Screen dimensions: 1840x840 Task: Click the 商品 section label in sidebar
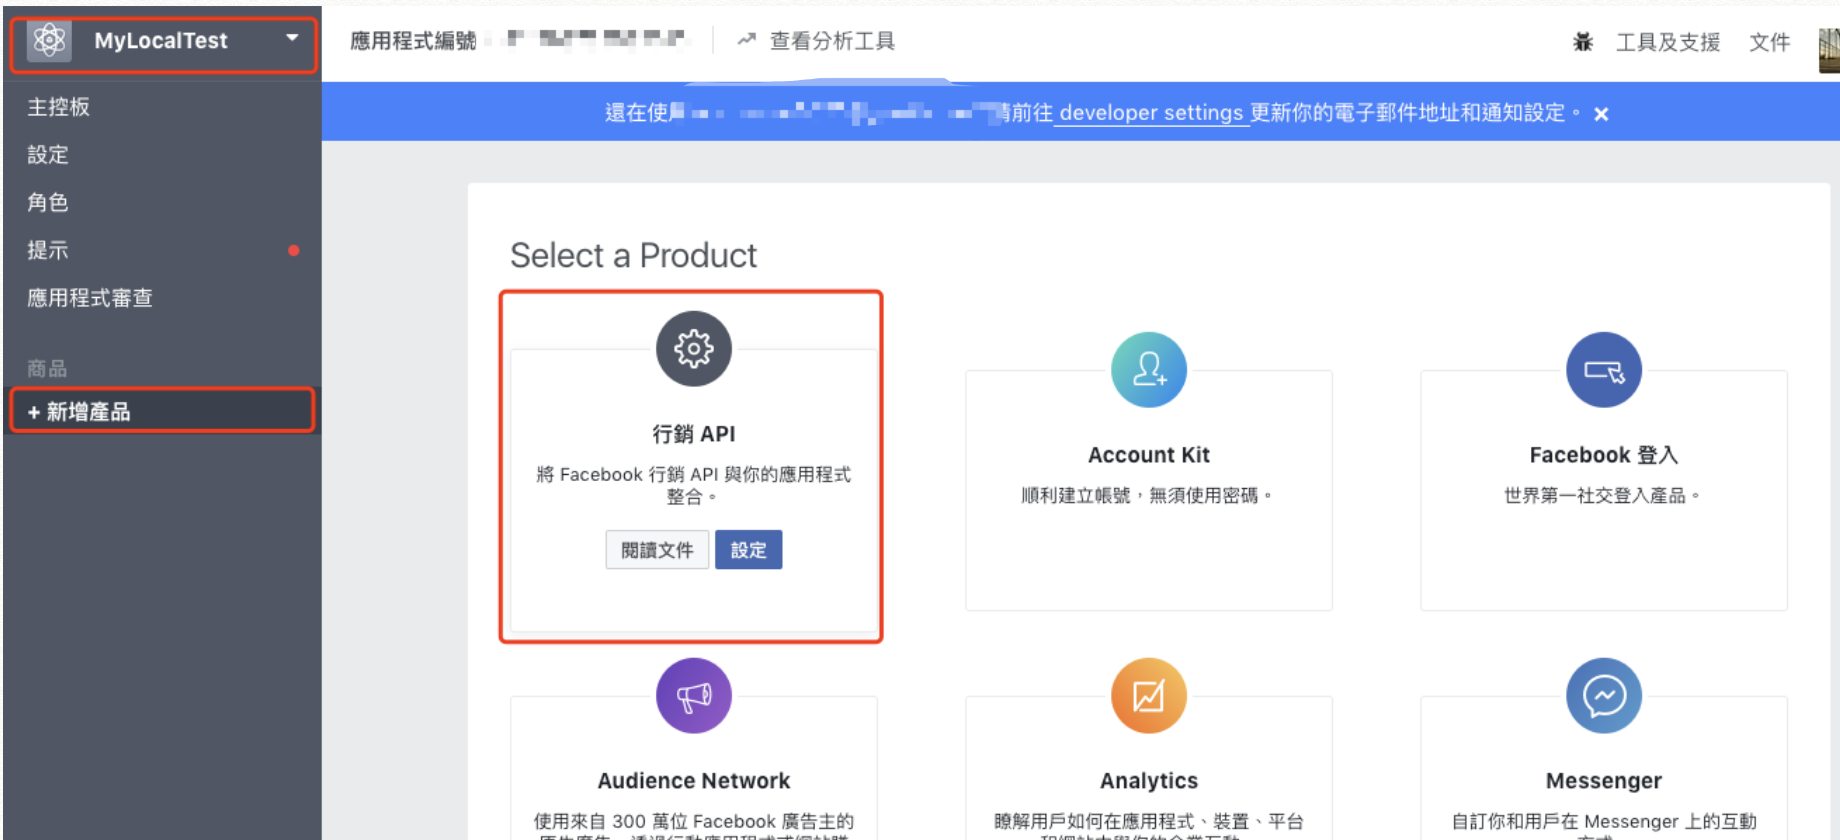pyautogui.click(x=47, y=369)
